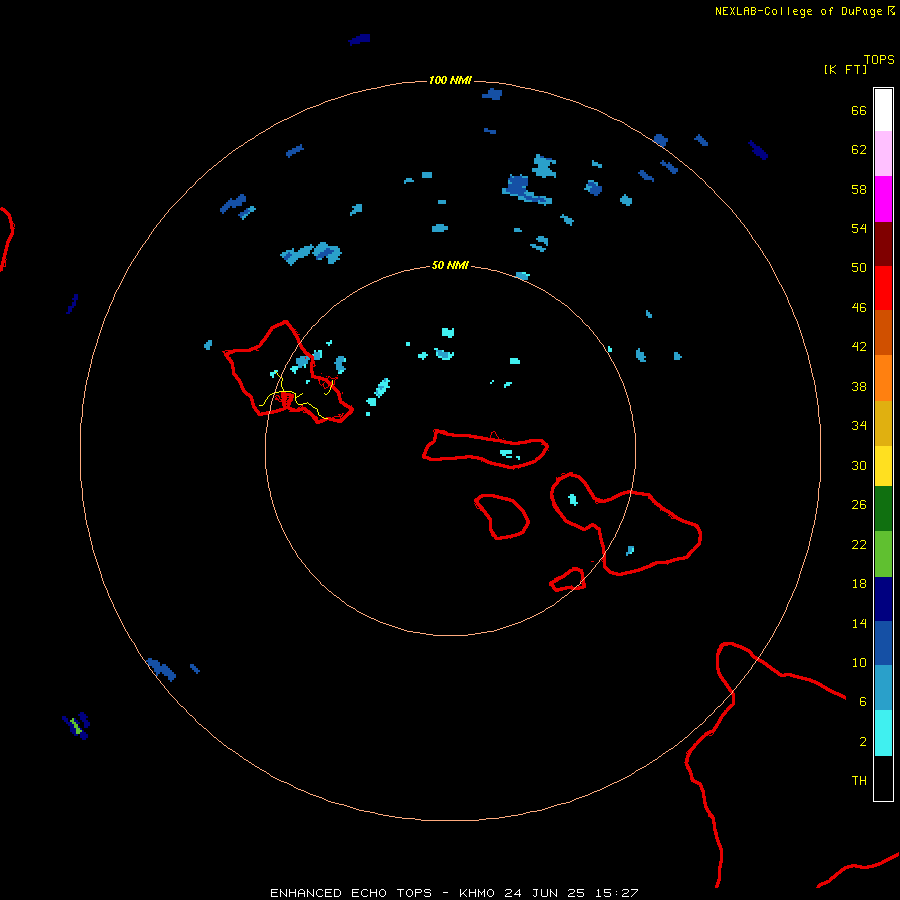The height and width of the screenshot is (900, 900).
Task: Click the TOPS legend title
Action: click(x=879, y=59)
